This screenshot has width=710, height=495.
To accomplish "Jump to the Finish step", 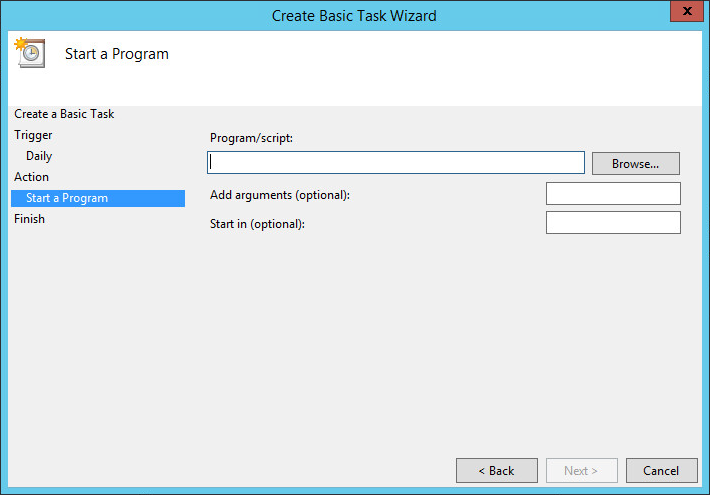I will pyautogui.click(x=30, y=219).
